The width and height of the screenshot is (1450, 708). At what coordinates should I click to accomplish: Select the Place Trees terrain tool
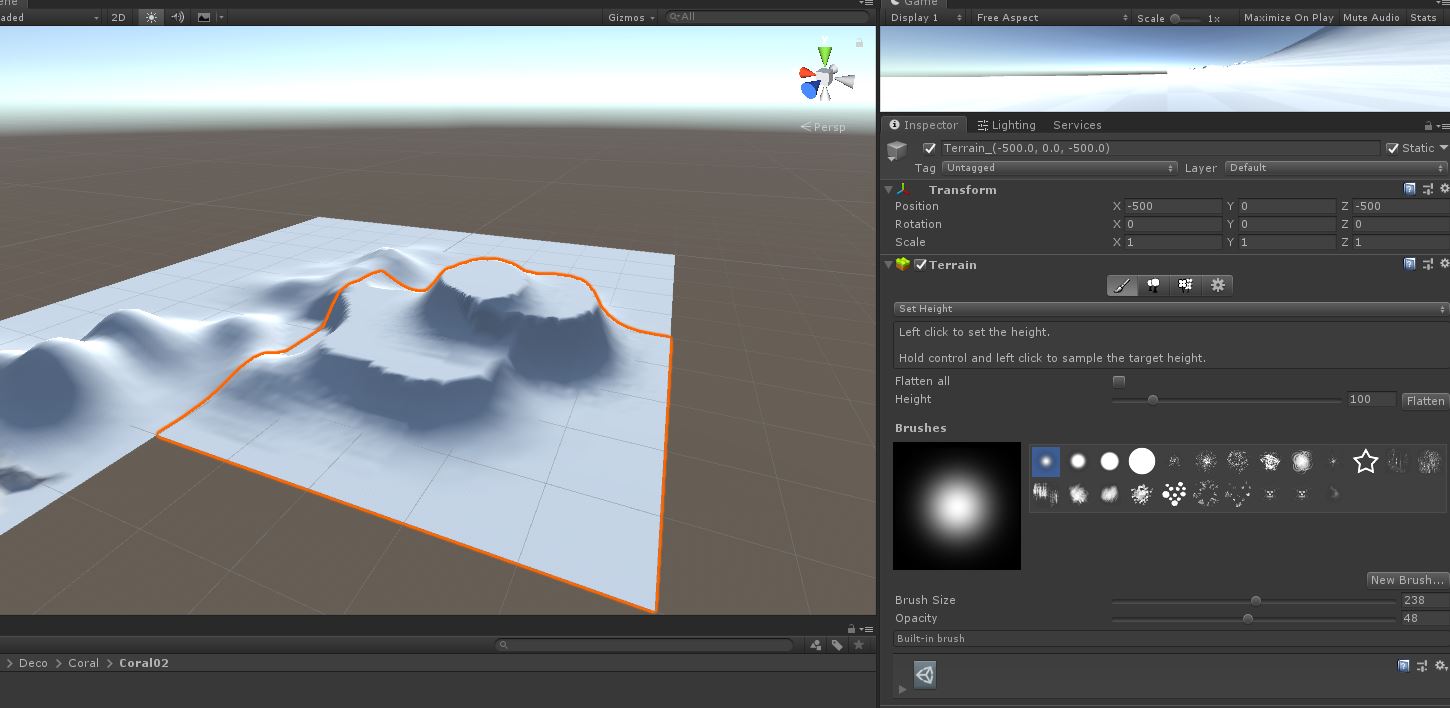pyautogui.click(x=1154, y=285)
